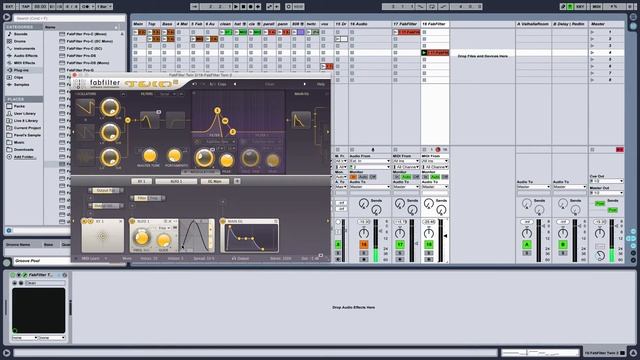Click the previous preset arrow in Twin

pyautogui.click(x=235, y=84)
